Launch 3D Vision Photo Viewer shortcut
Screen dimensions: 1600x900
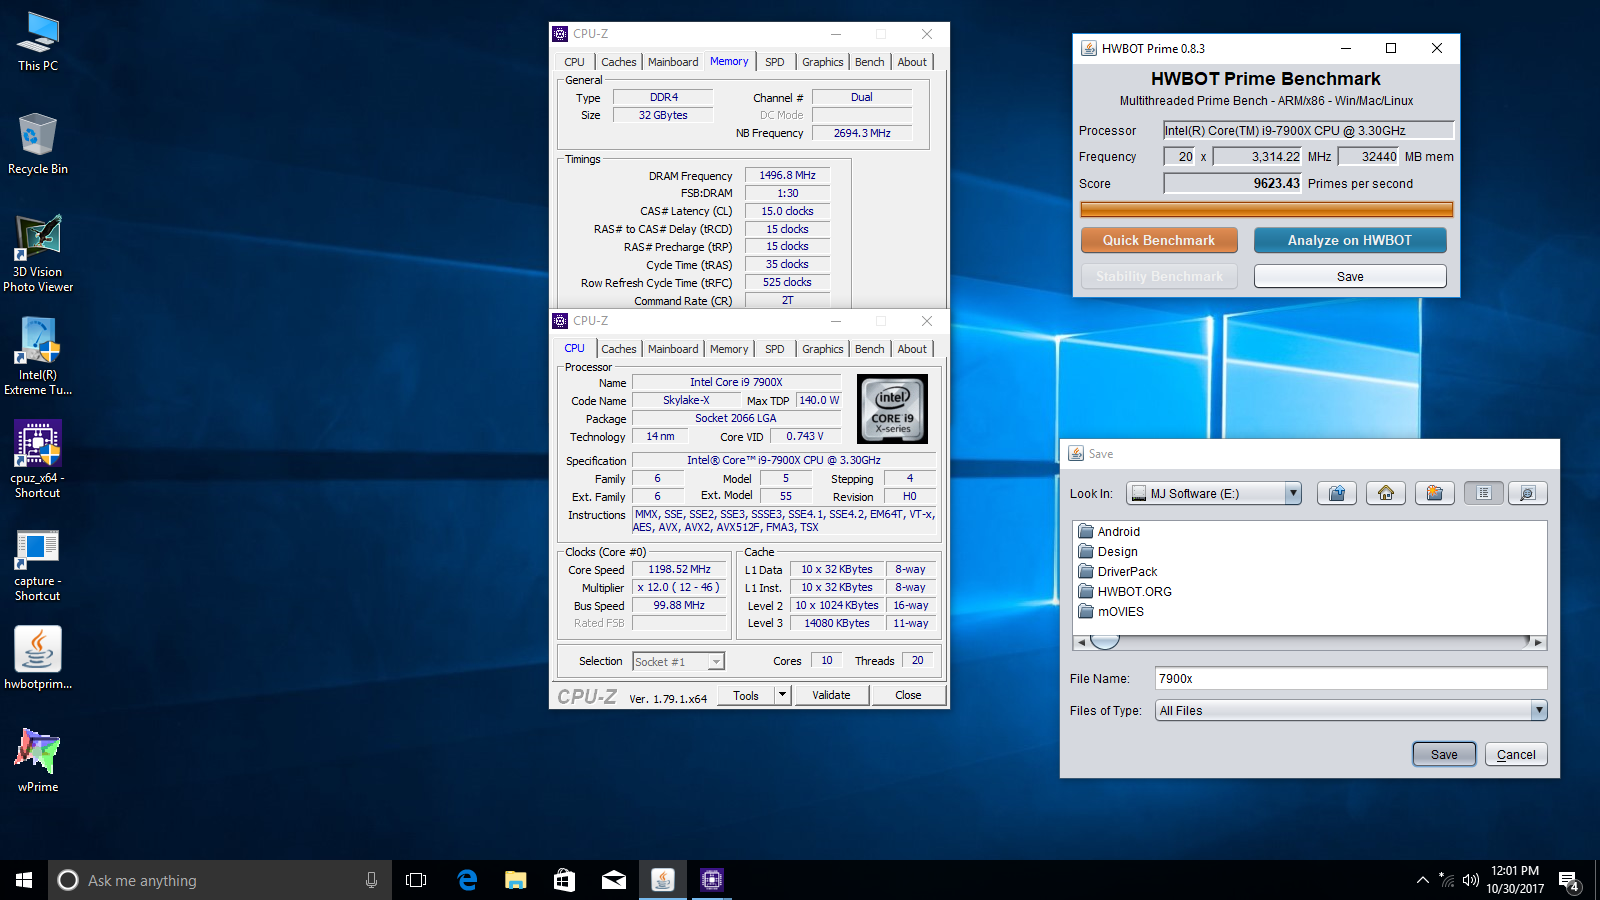coord(38,254)
